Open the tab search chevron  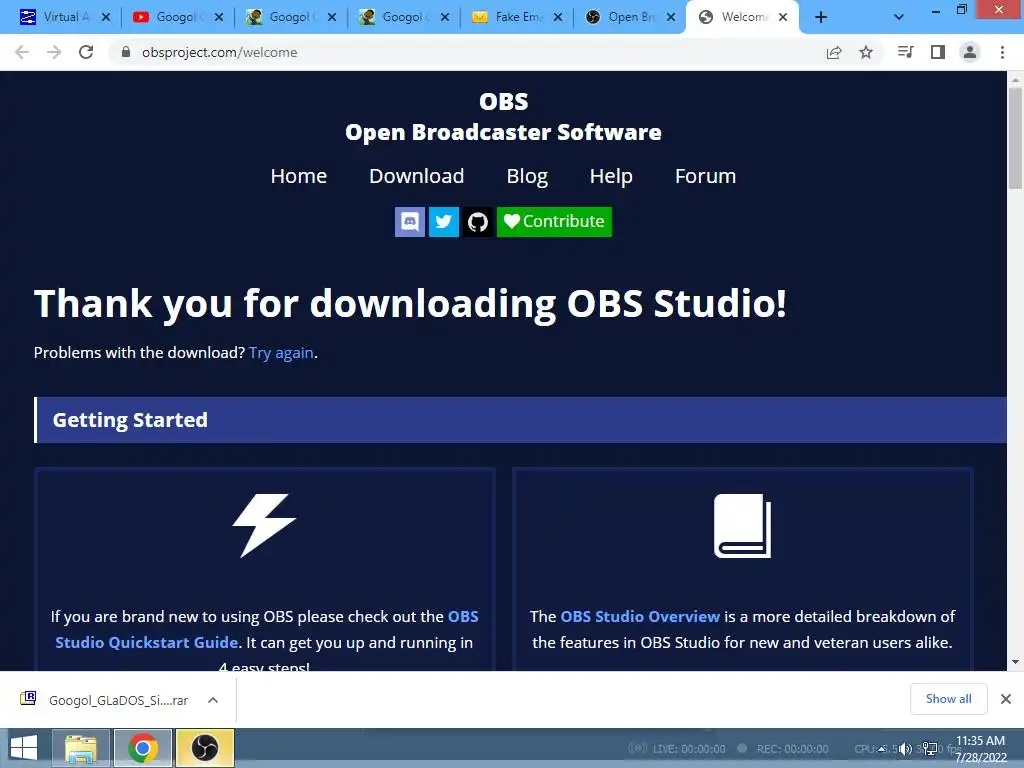(x=899, y=18)
